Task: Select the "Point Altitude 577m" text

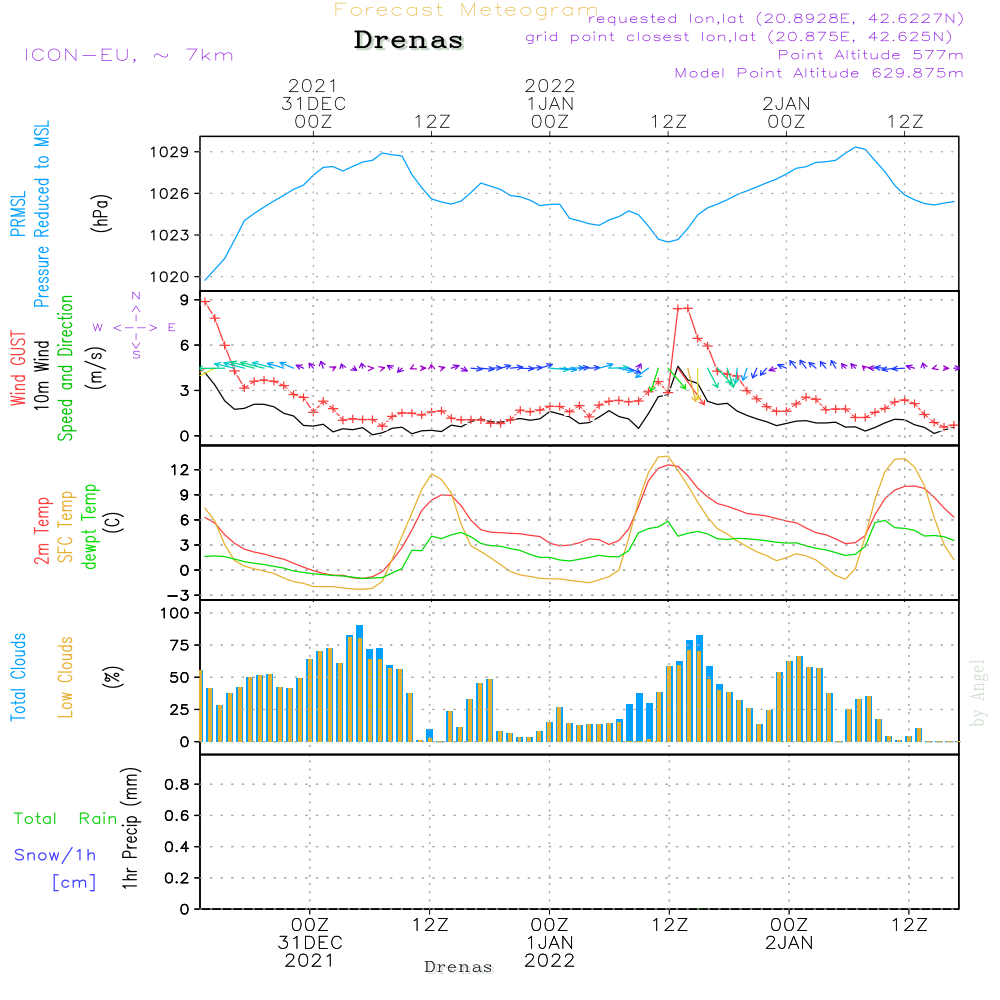Action: coord(870,55)
